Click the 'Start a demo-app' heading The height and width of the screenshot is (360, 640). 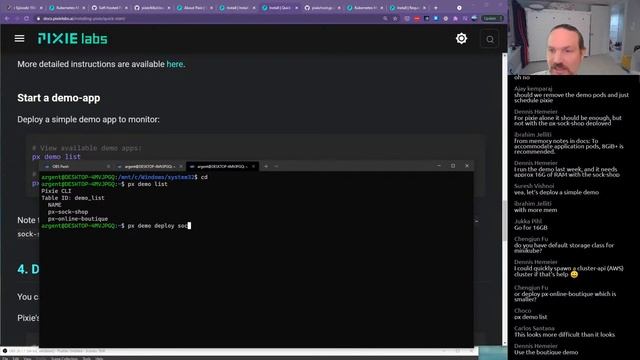[x=58, y=98]
